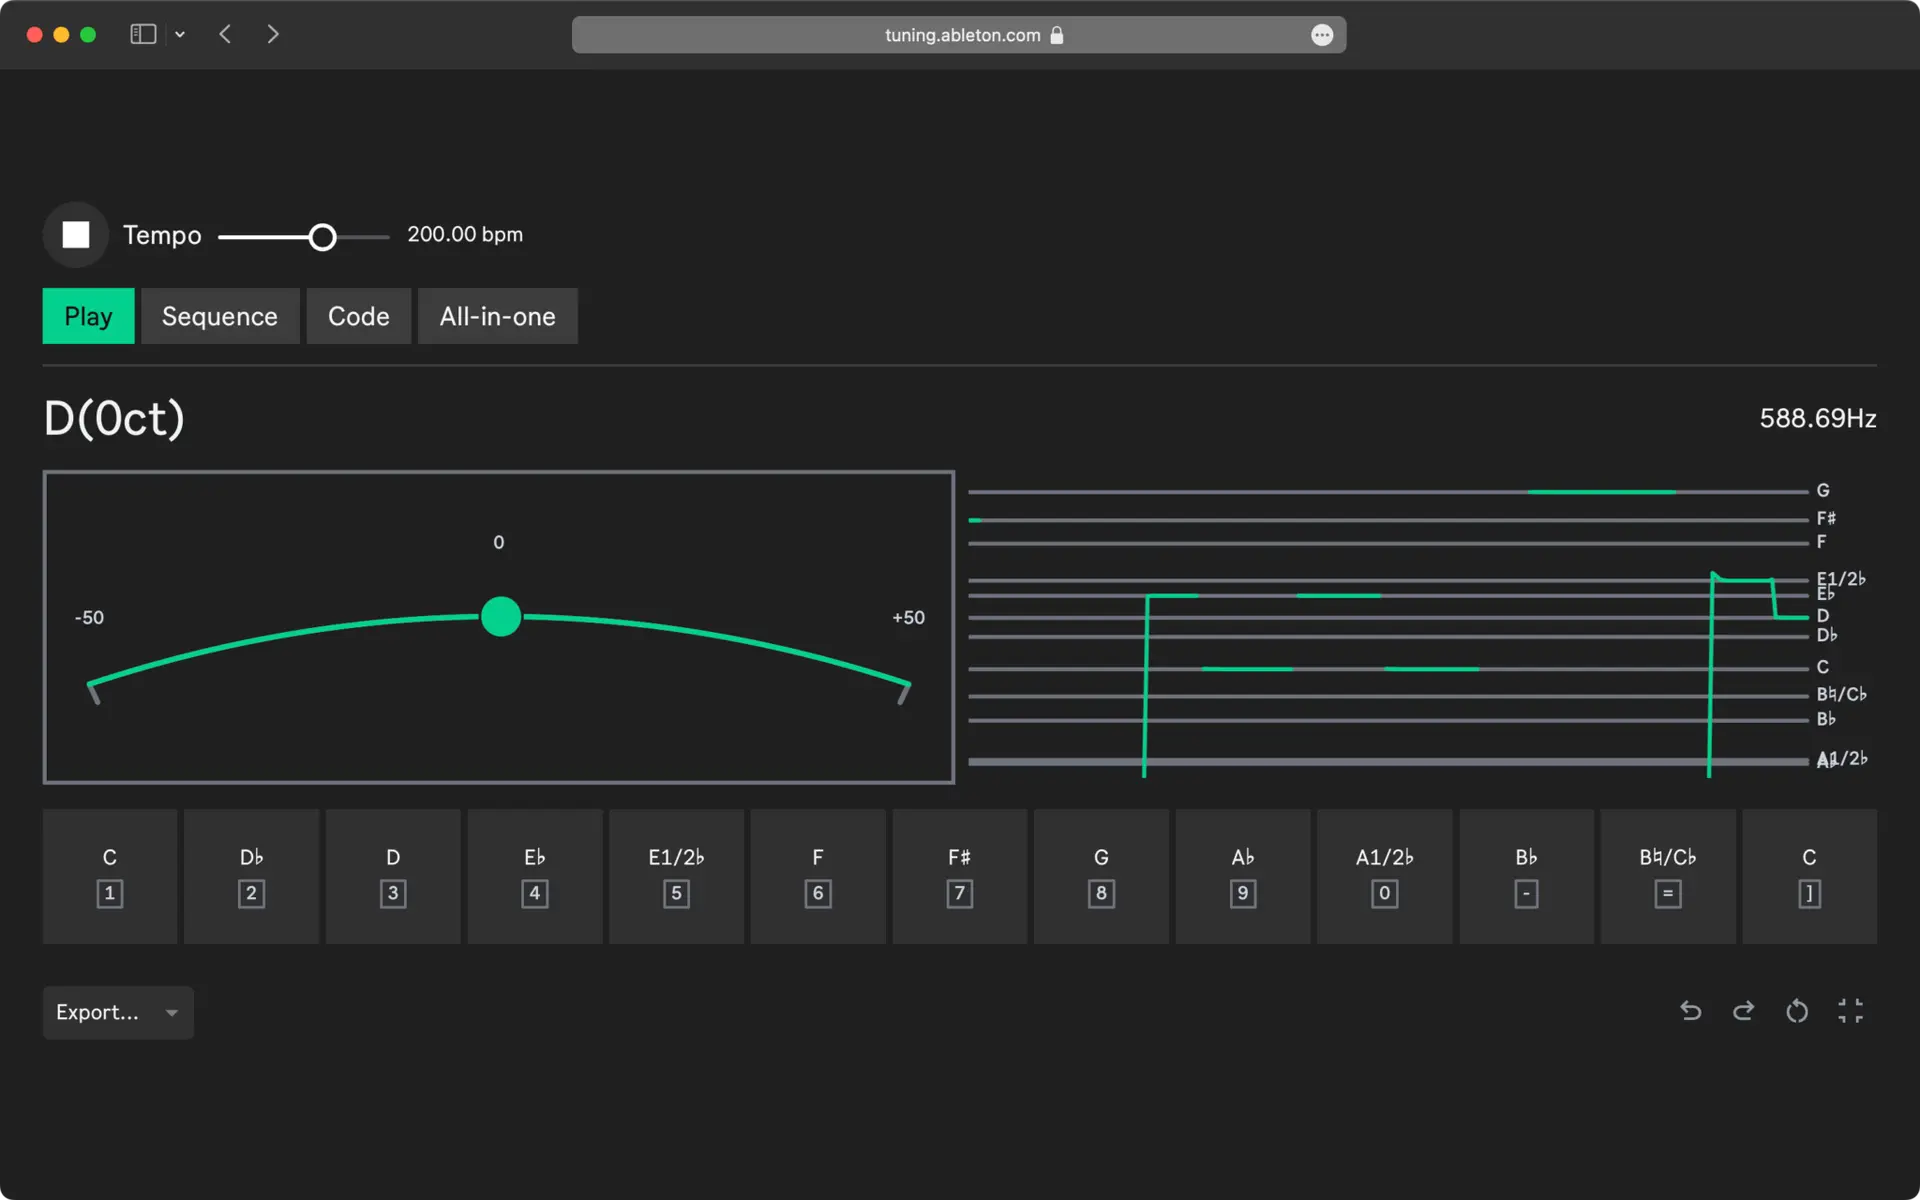Click the green tuning meter indicator dot
The image size is (1920, 1200).
pyautogui.click(x=501, y=616)
